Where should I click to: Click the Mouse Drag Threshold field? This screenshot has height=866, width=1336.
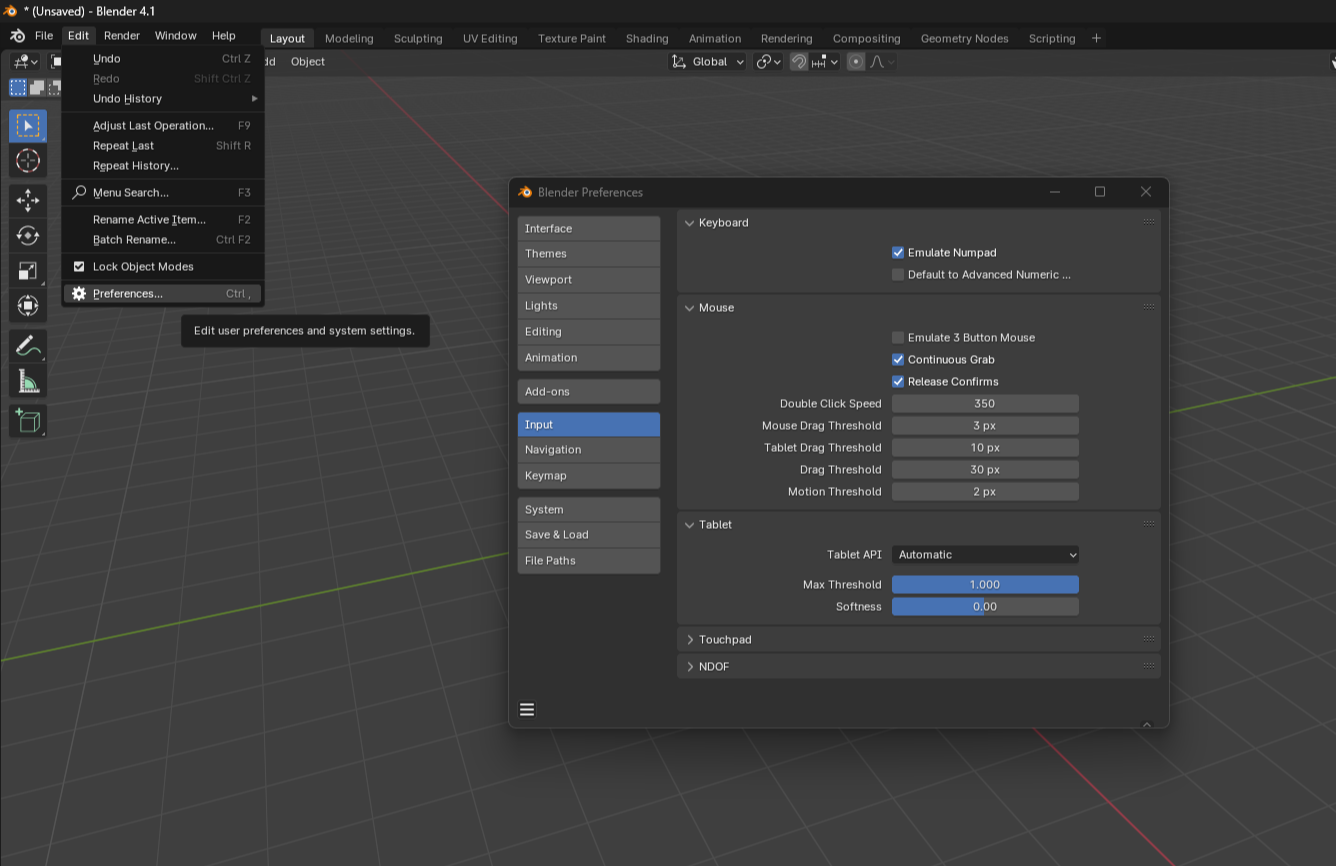pyautogui.click(x=985, y=426)
